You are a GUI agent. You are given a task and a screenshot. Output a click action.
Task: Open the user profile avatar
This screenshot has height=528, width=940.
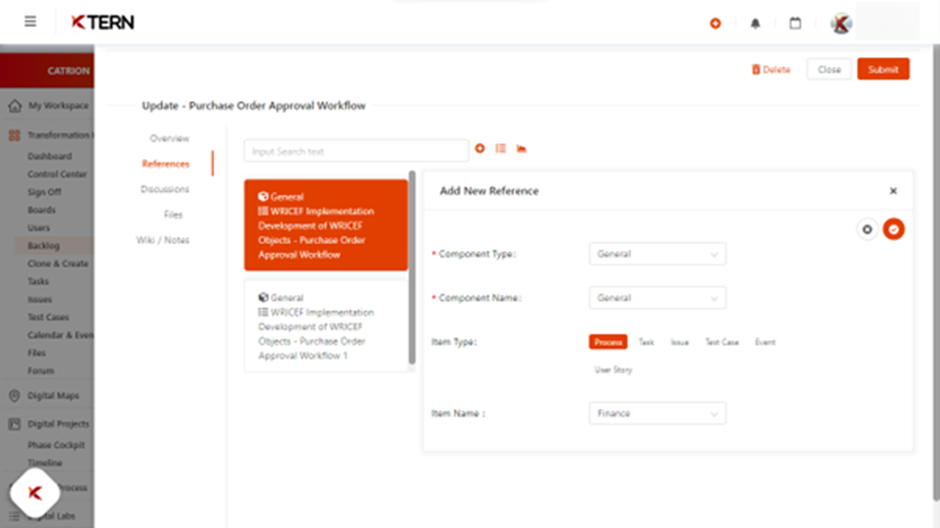coord(841,23)
